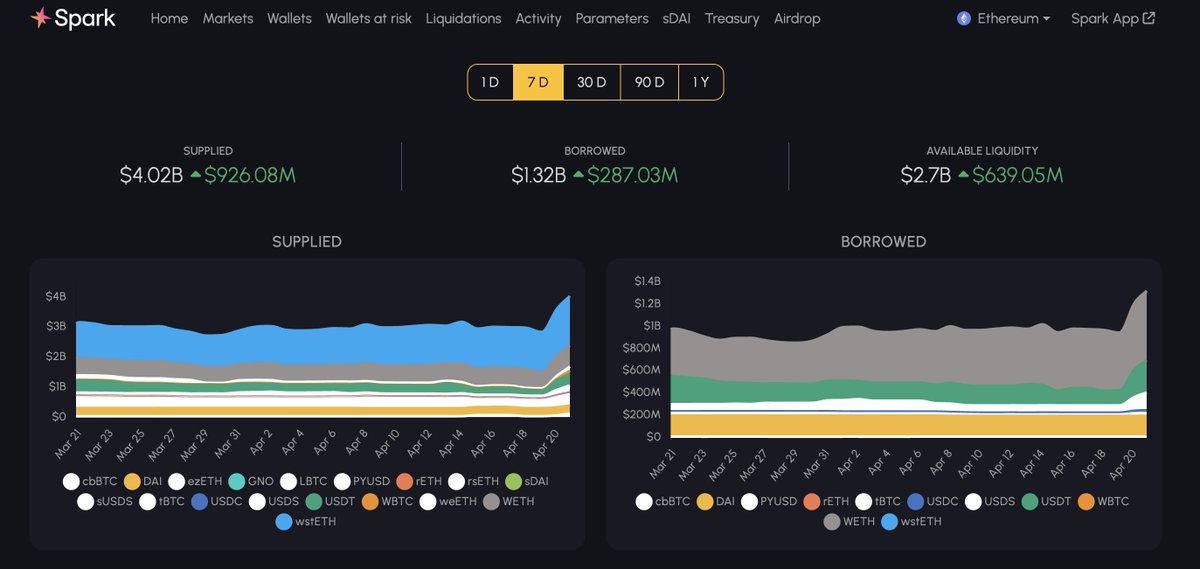Viewport: 1200px width, 569px height.
Task: Click the AVAILABLE LIQUIDITY label
Action: tap(982, 151)
